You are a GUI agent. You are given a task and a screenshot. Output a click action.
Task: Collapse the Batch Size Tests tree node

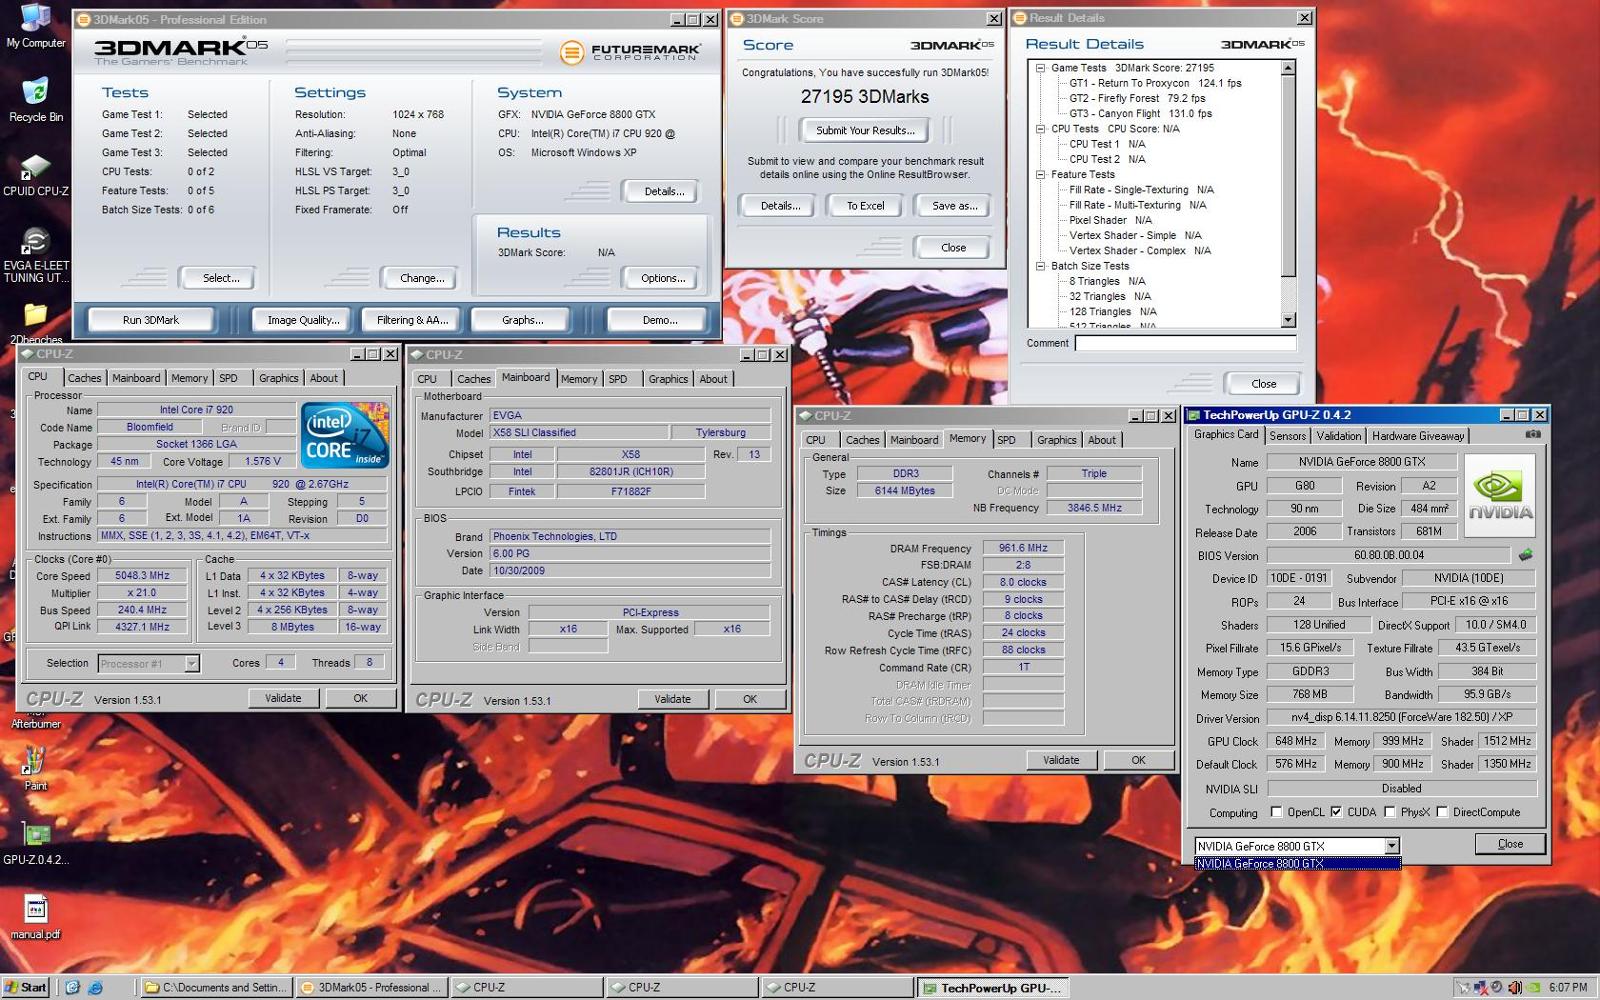point(1040,266)
